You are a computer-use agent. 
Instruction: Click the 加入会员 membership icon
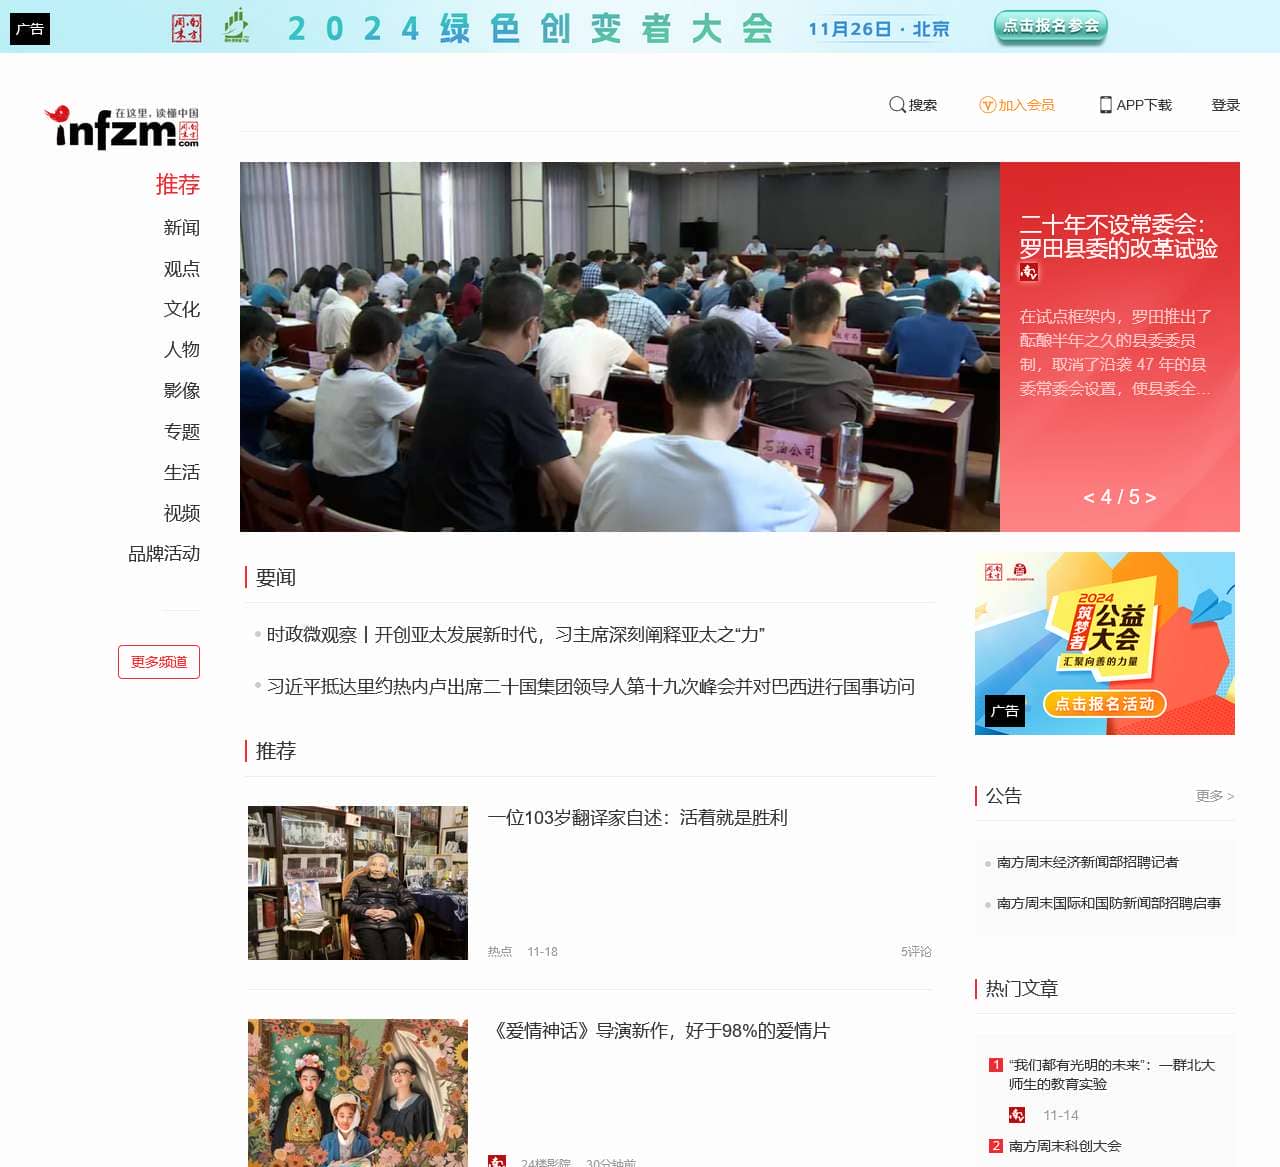point(986,104)
